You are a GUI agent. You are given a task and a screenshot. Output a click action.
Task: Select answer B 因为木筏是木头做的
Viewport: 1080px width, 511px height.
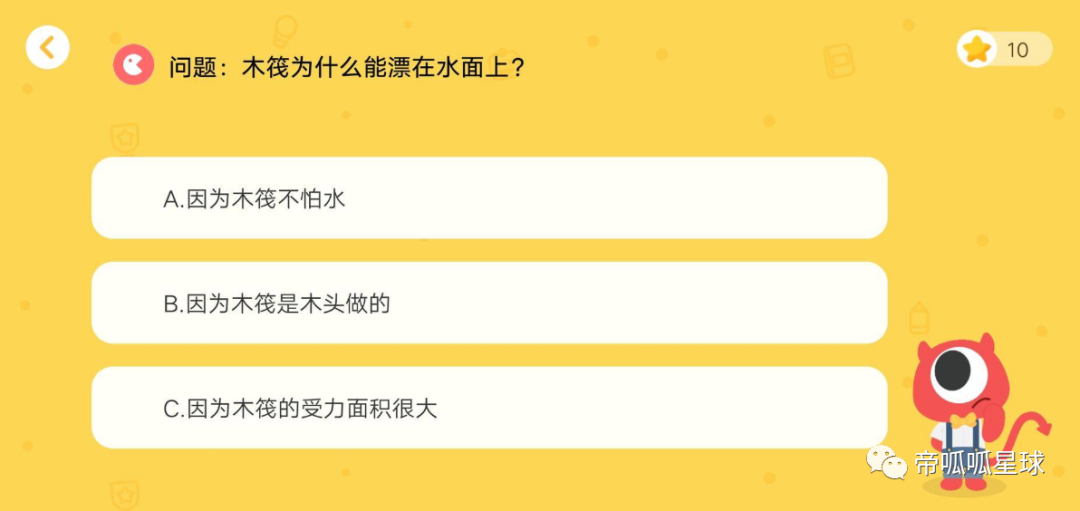click(x=489, y=303)
